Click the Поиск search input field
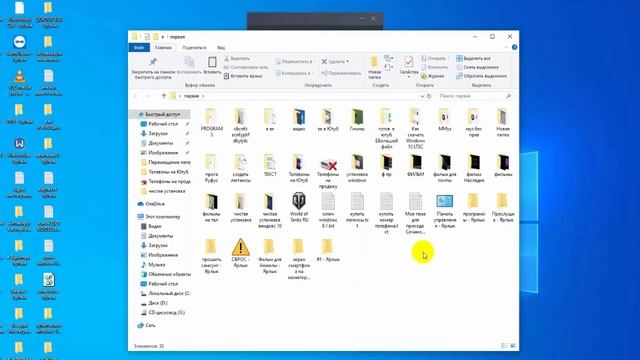The width and height of the screenshot is (640, 360). point(475,96)
